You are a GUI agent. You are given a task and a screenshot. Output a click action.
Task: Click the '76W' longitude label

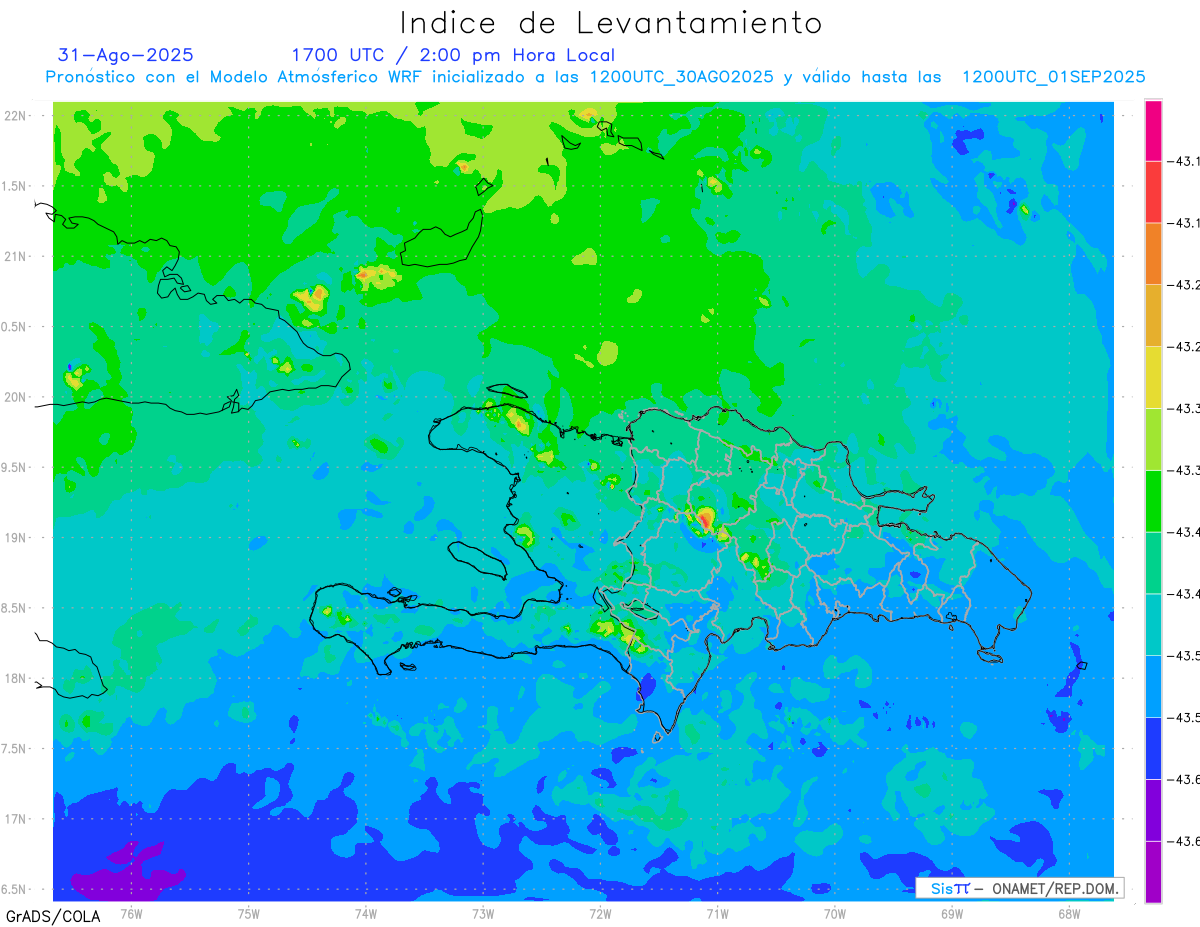pos(131,913)
